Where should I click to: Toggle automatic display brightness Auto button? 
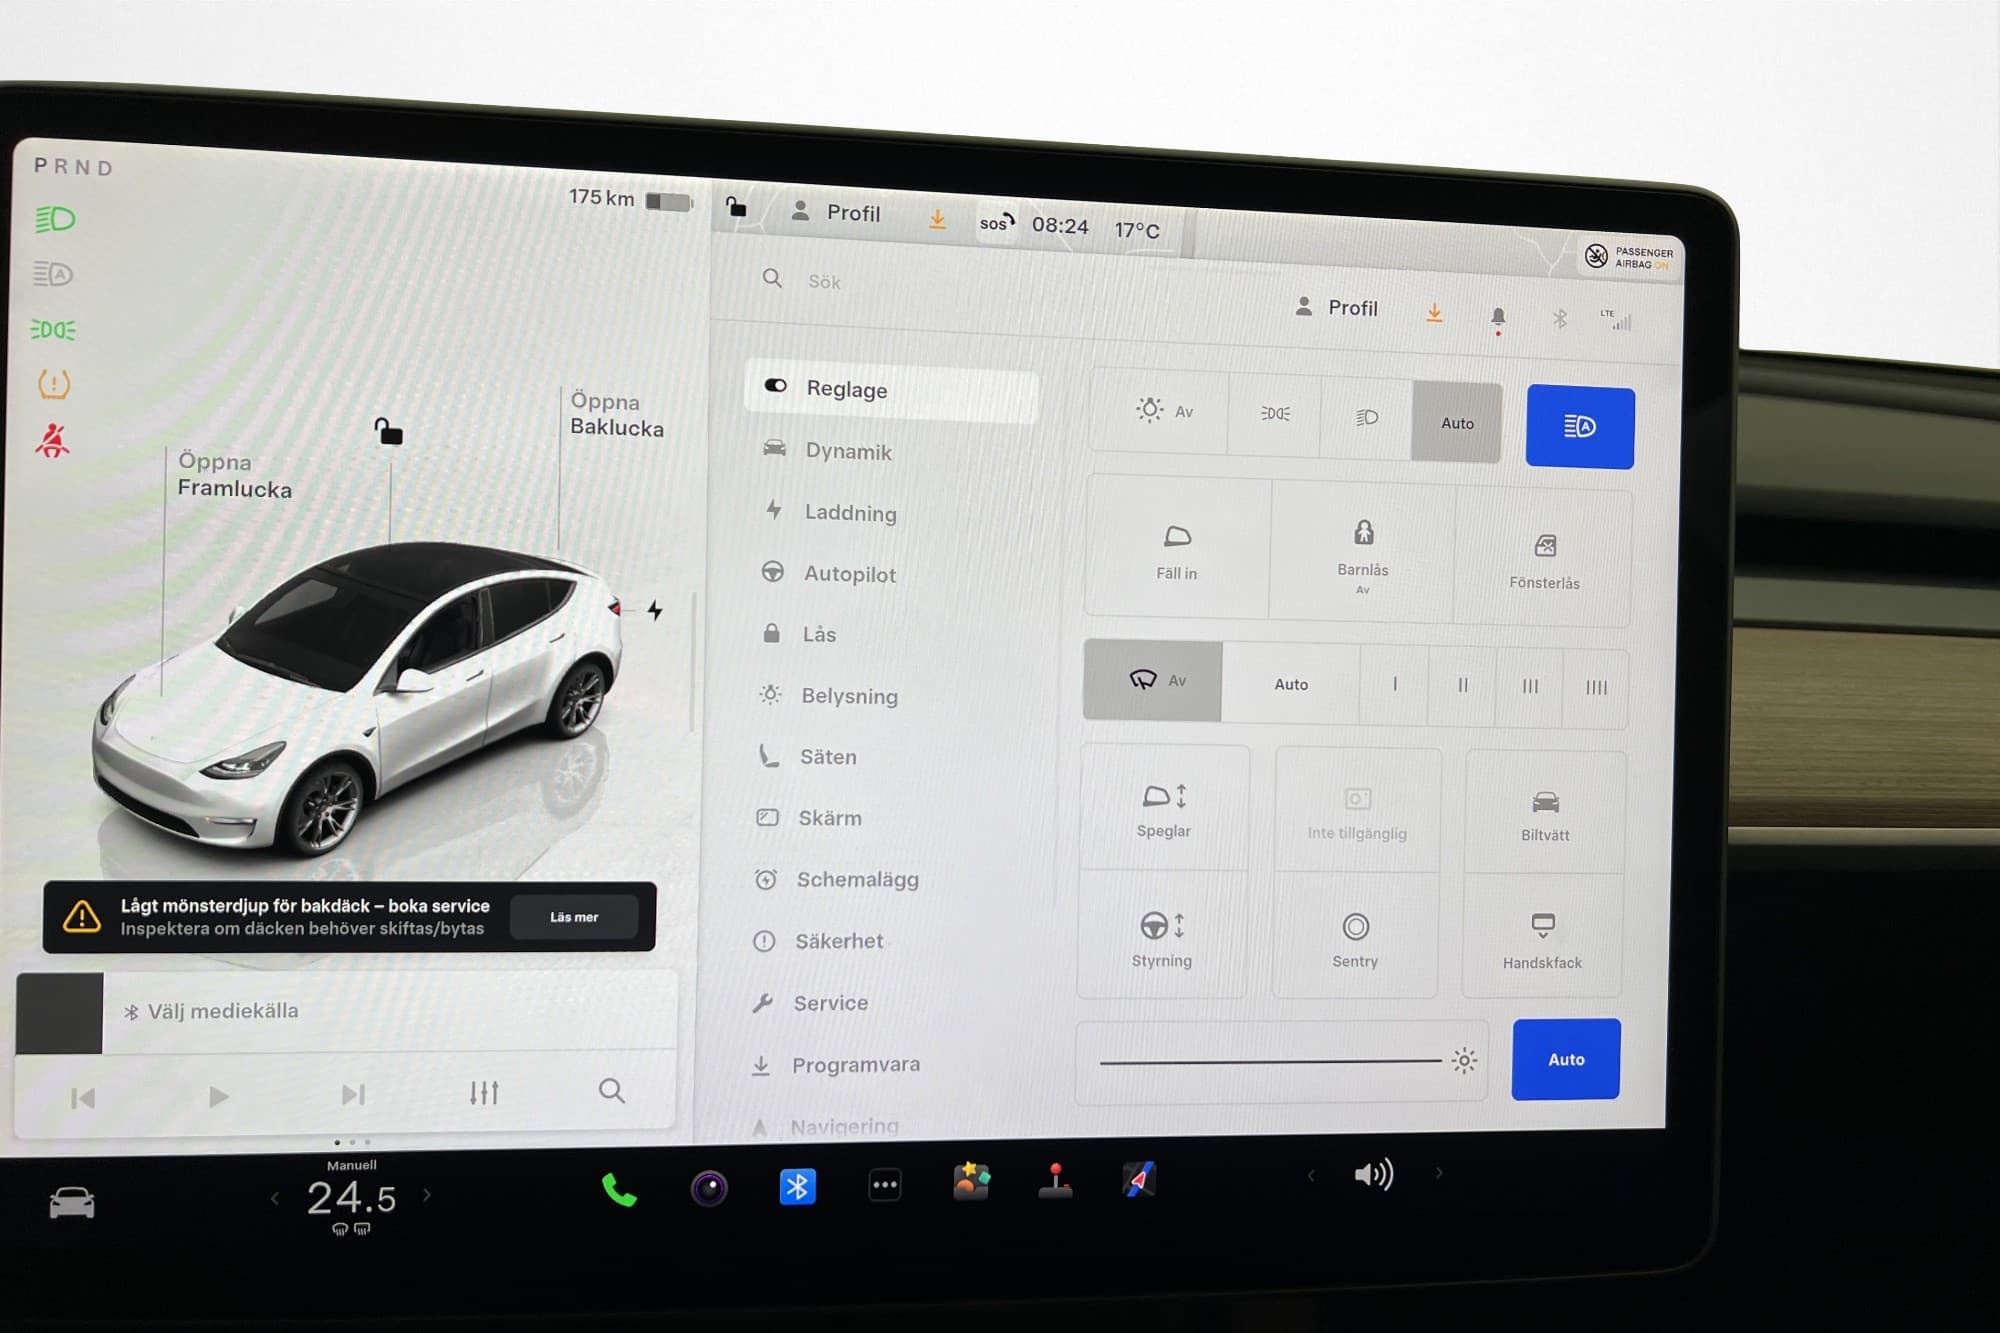pyautogui.click(x=1565, y=1059)
